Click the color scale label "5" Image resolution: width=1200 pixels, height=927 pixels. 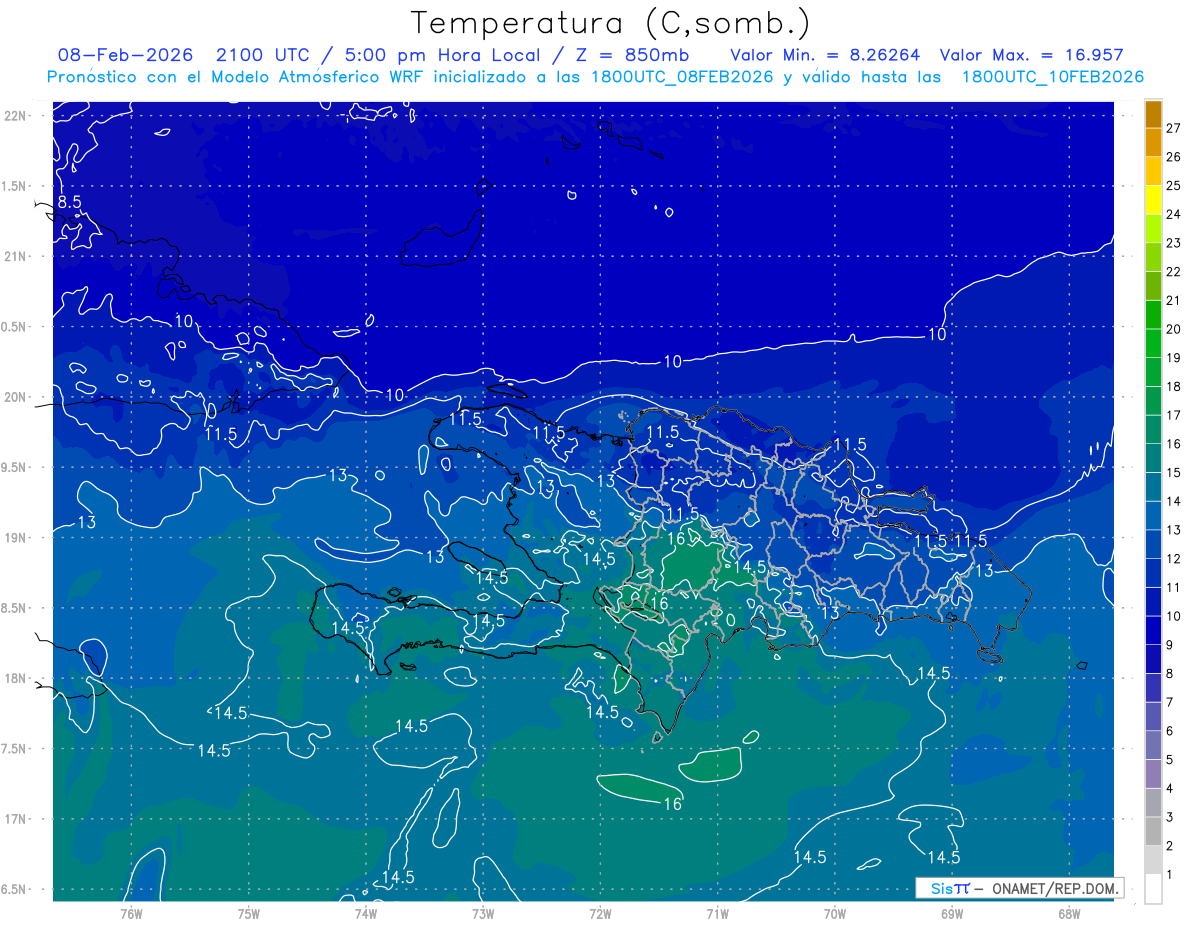(x=1170, y=760)
